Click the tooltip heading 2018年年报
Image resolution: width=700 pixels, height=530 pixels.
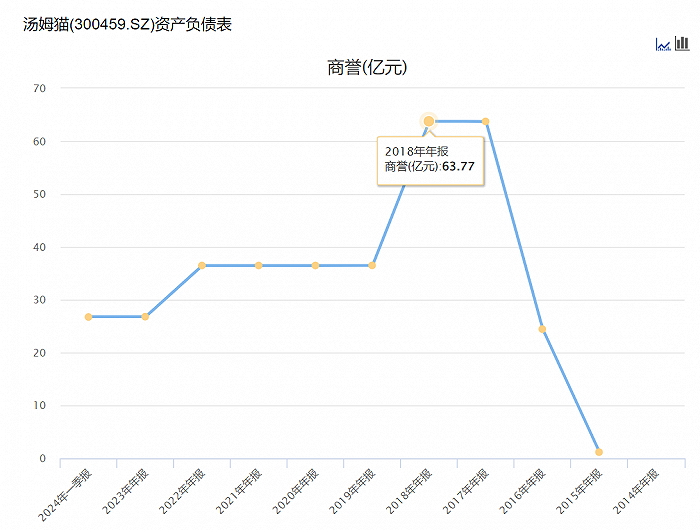(417, 151)
